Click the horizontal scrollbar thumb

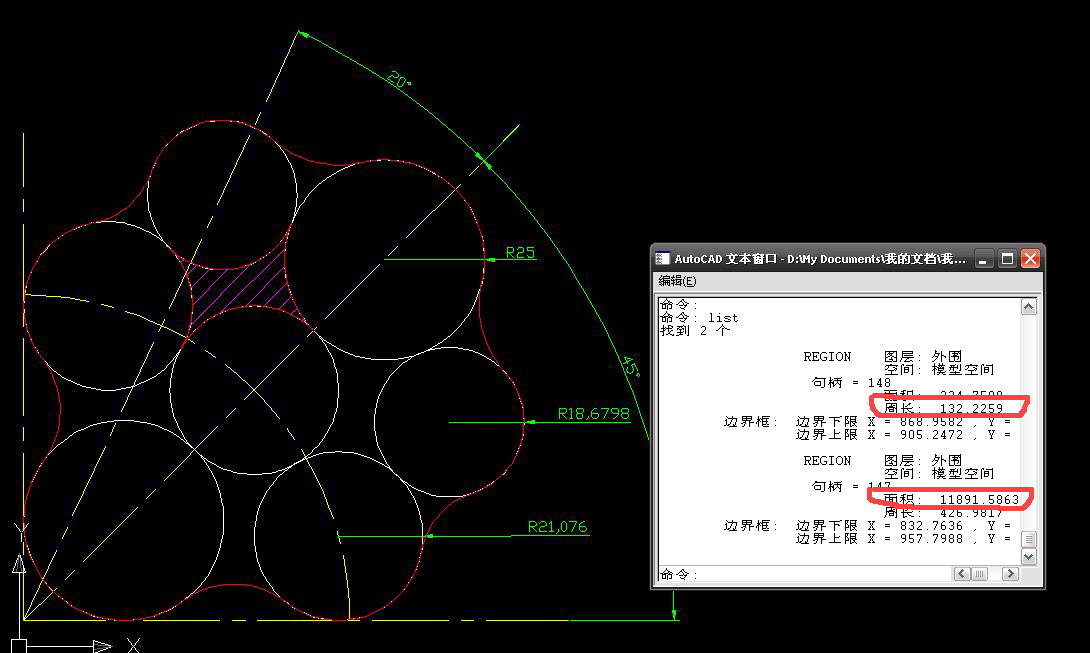tap(979, 574)
